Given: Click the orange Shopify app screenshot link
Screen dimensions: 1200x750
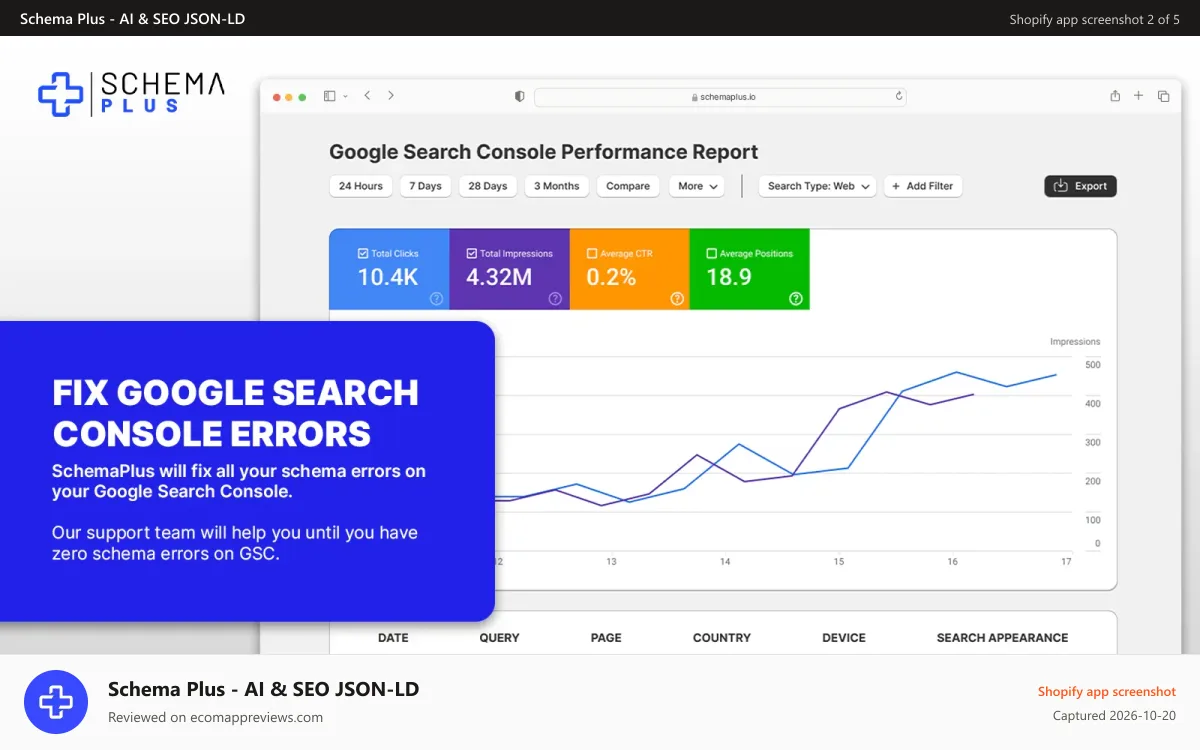Looking at the screenshot, I should pyautogui.click(x=1106, y=692).
